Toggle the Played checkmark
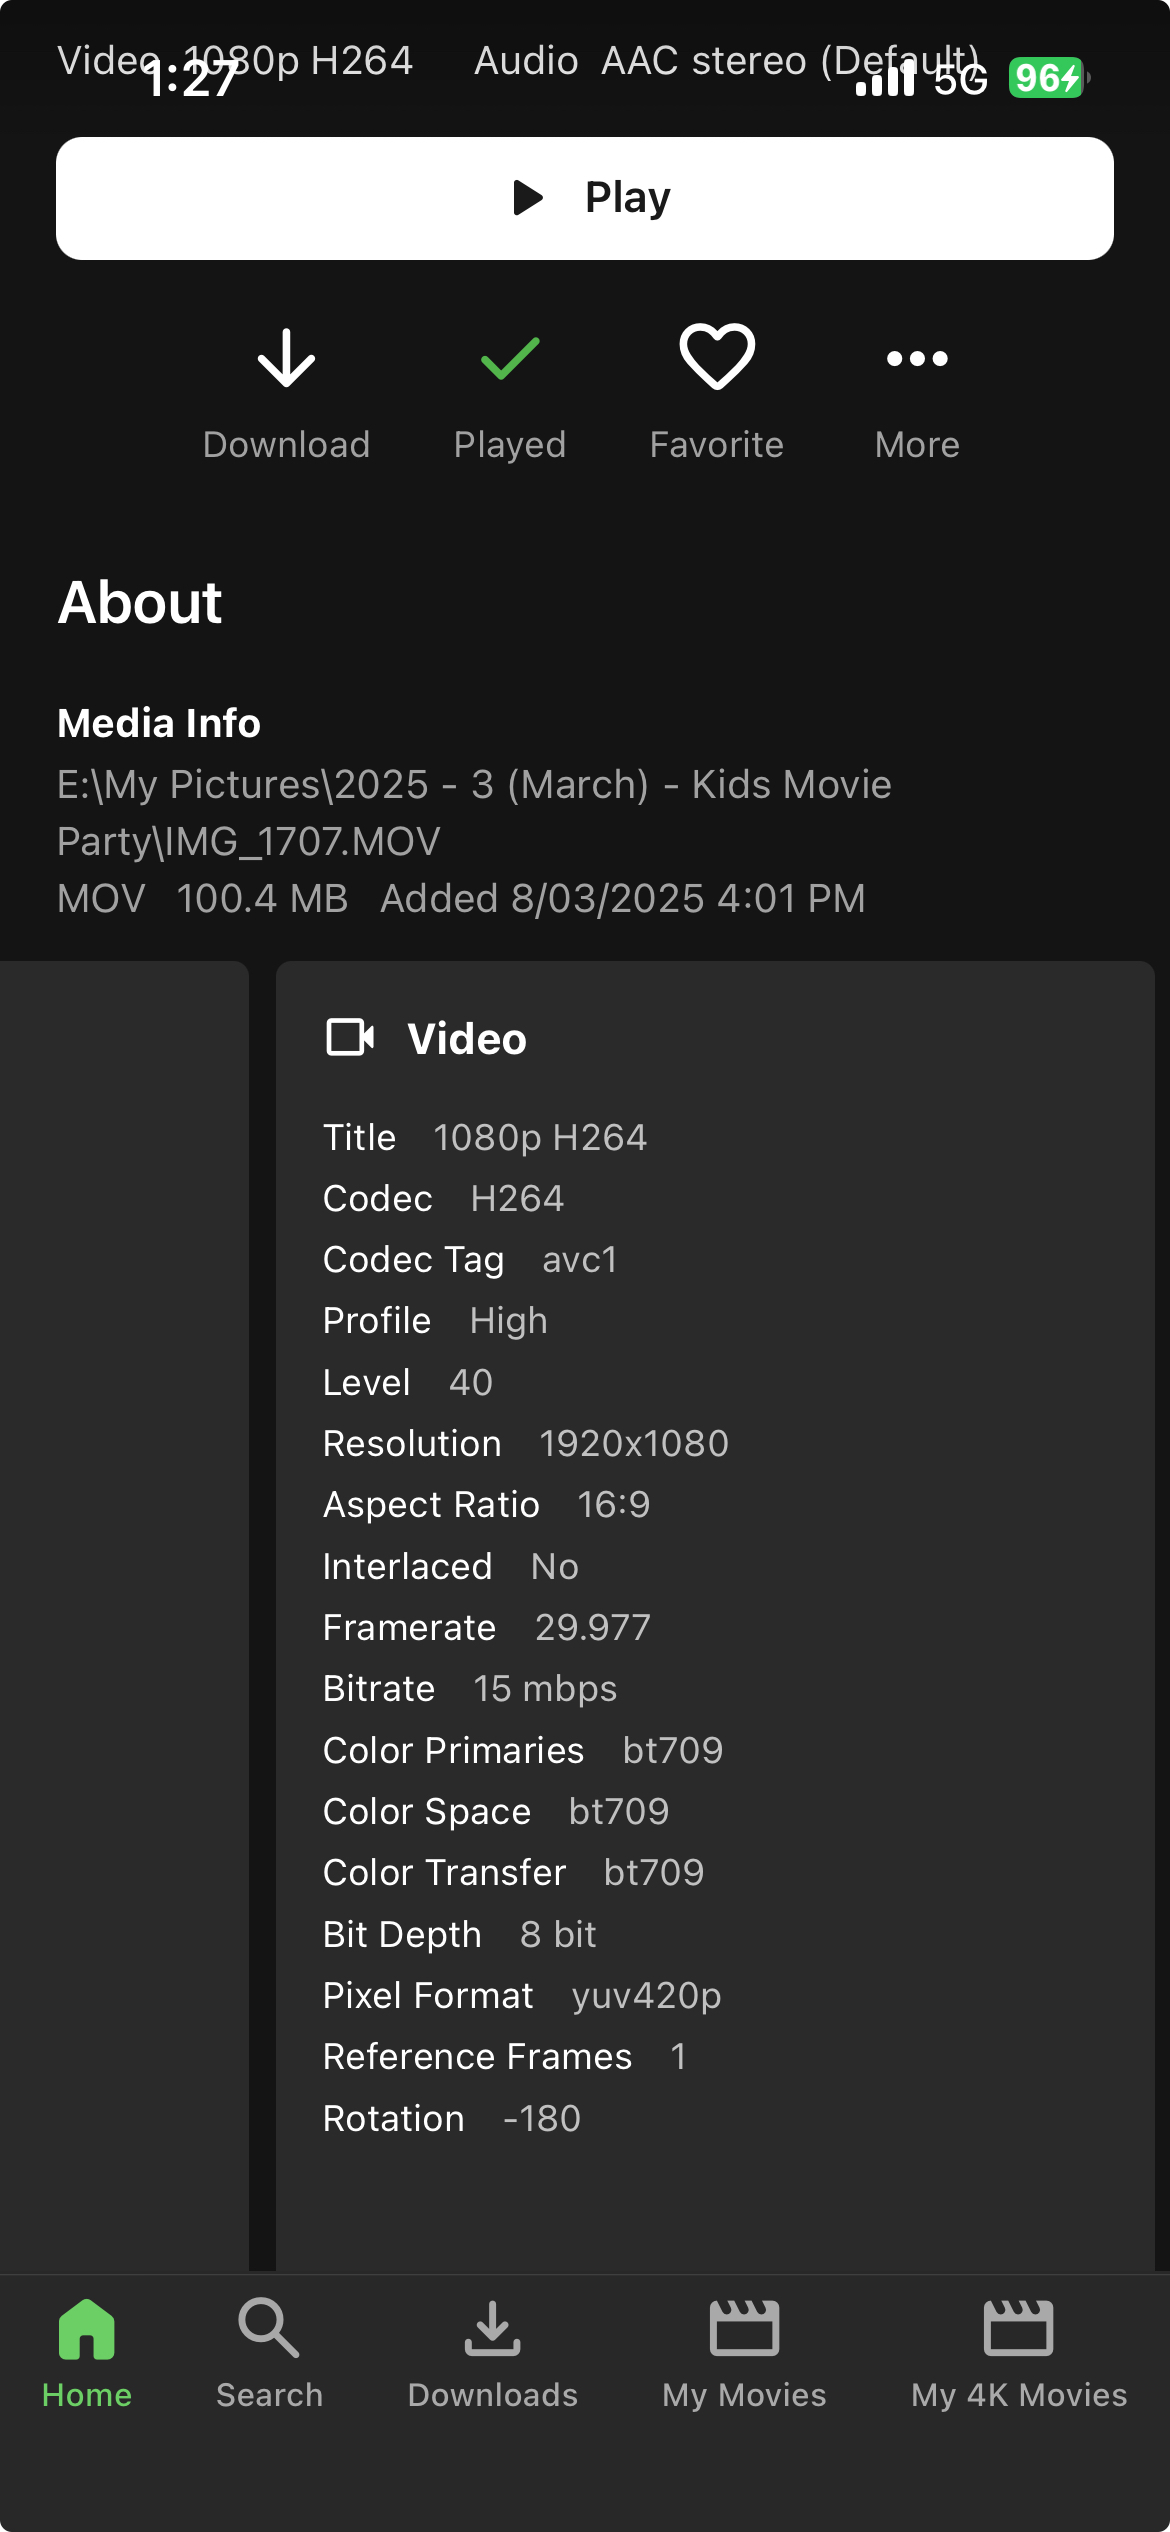This screenshot has width=1170, height=2532. [510, 359]
